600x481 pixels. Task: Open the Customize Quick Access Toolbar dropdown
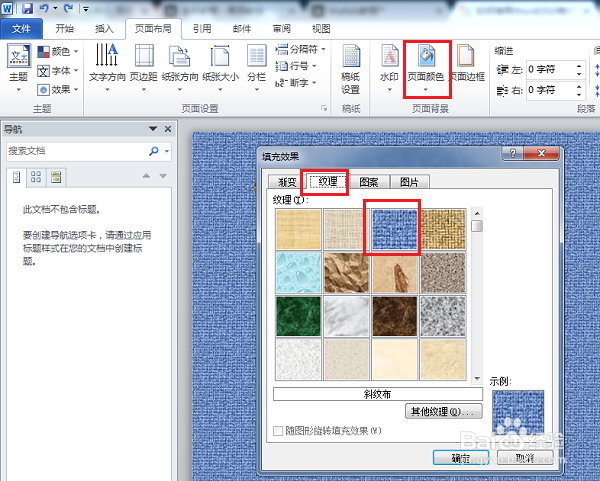(86, 9)
